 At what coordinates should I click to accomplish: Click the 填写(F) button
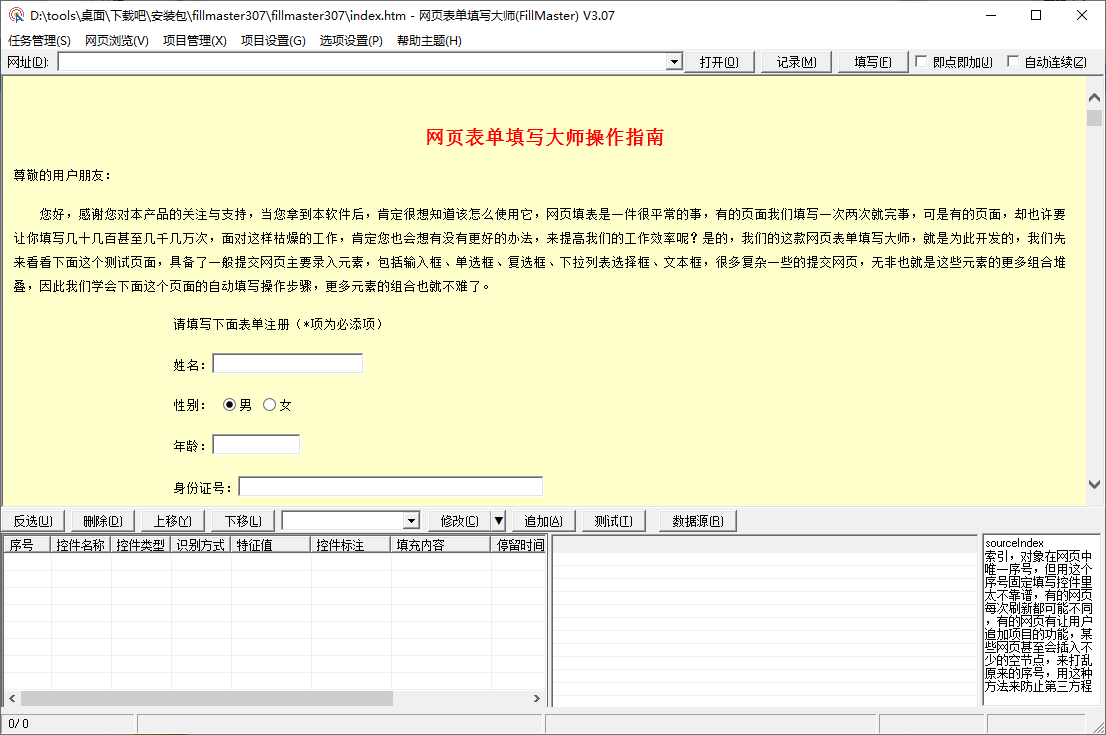873,62
